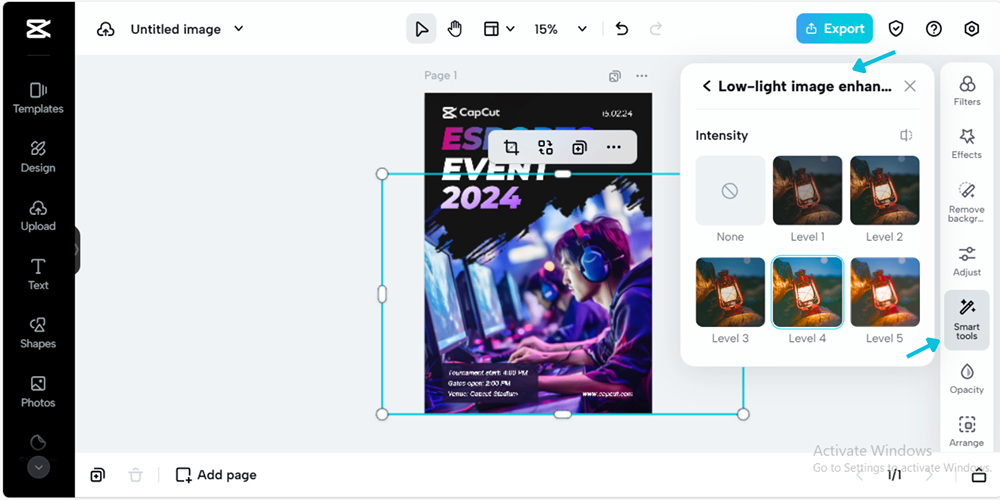1000x500 pixels.
Task: Duplicate Page 1 with copy icon
Action: (x=615, y=76)
